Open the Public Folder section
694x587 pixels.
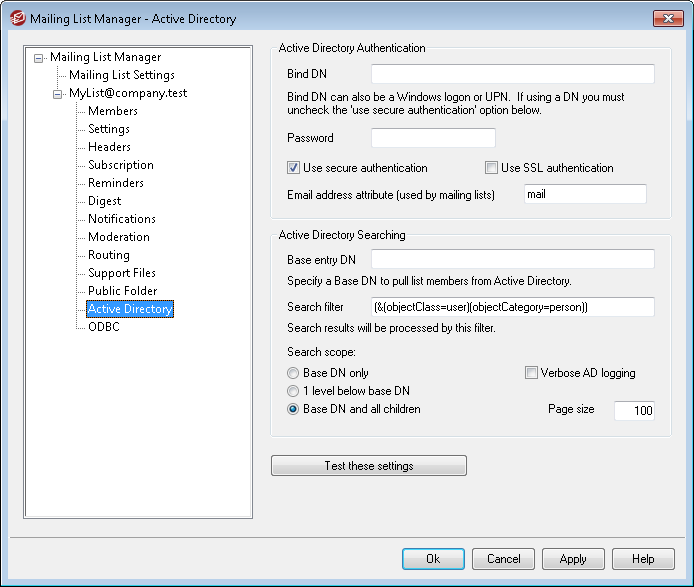pyautogui.click(x=122, y=291)
